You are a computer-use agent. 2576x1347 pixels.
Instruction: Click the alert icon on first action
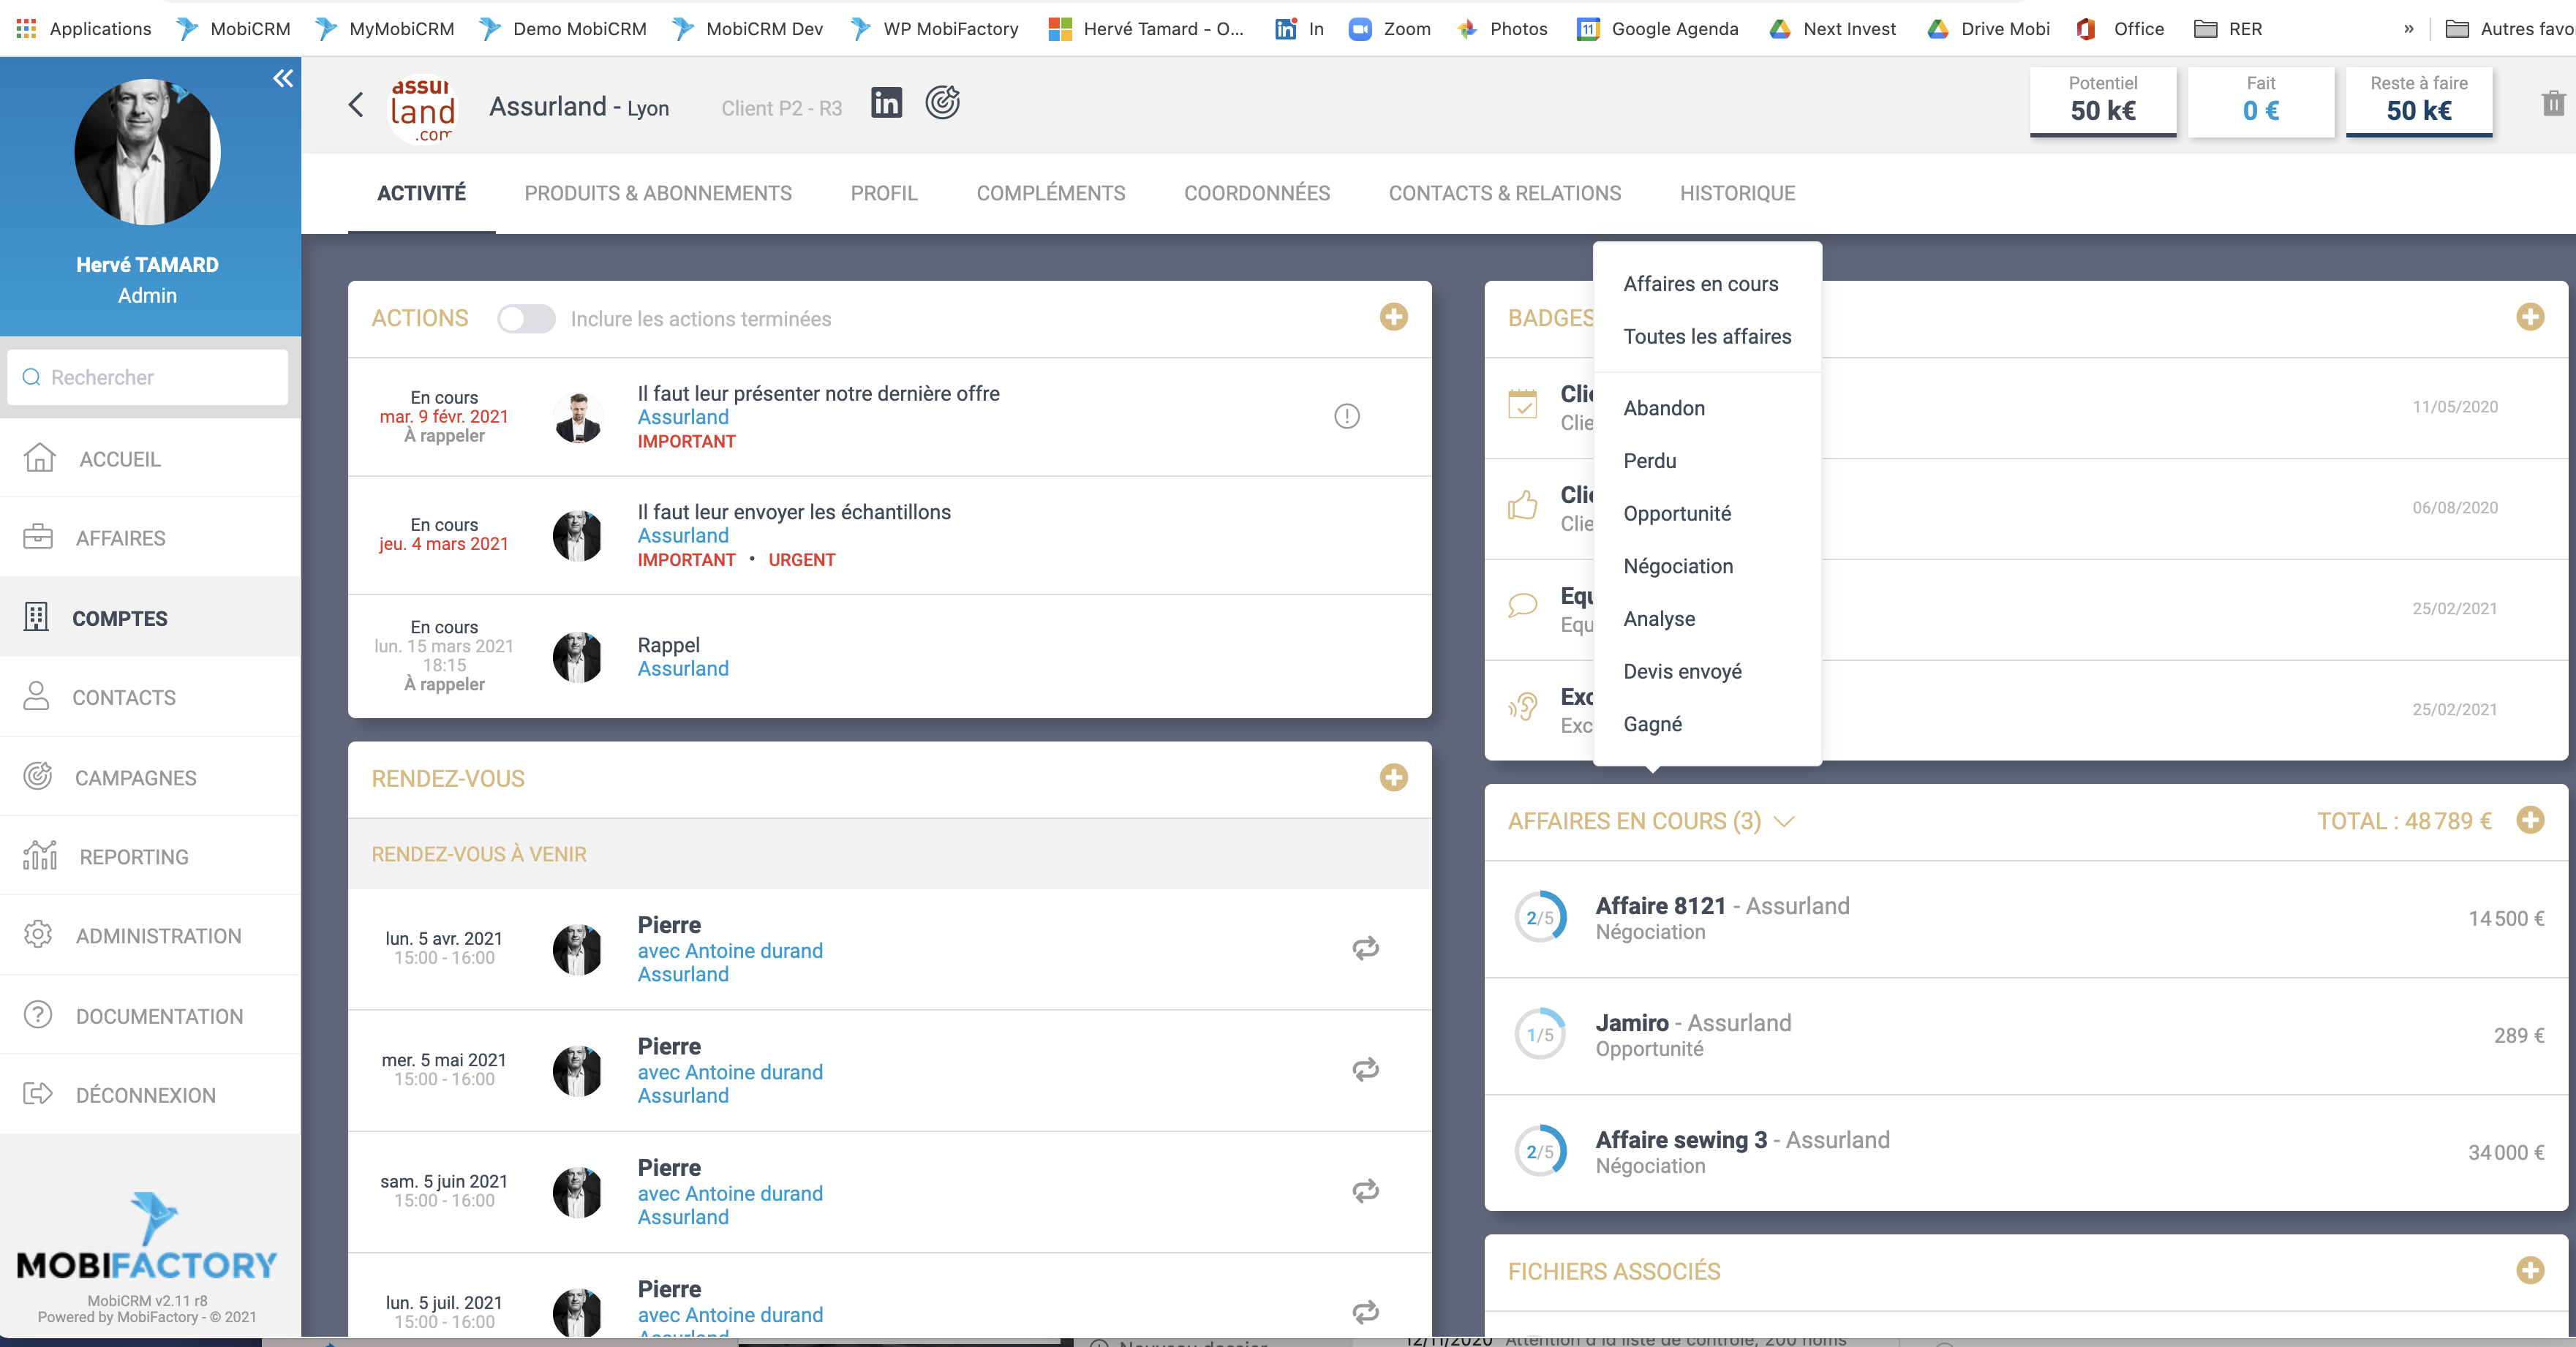pyautogui.click(x=1346, y=416)
